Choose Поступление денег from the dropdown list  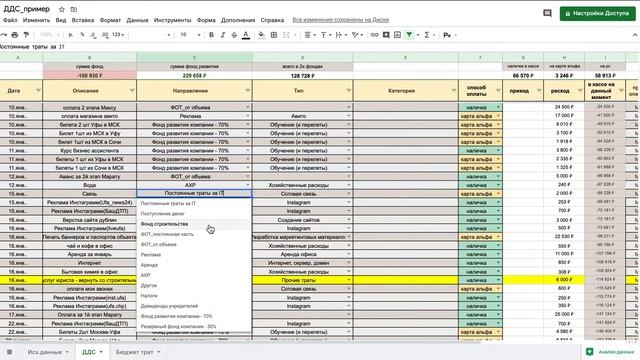tap(194, 213)
